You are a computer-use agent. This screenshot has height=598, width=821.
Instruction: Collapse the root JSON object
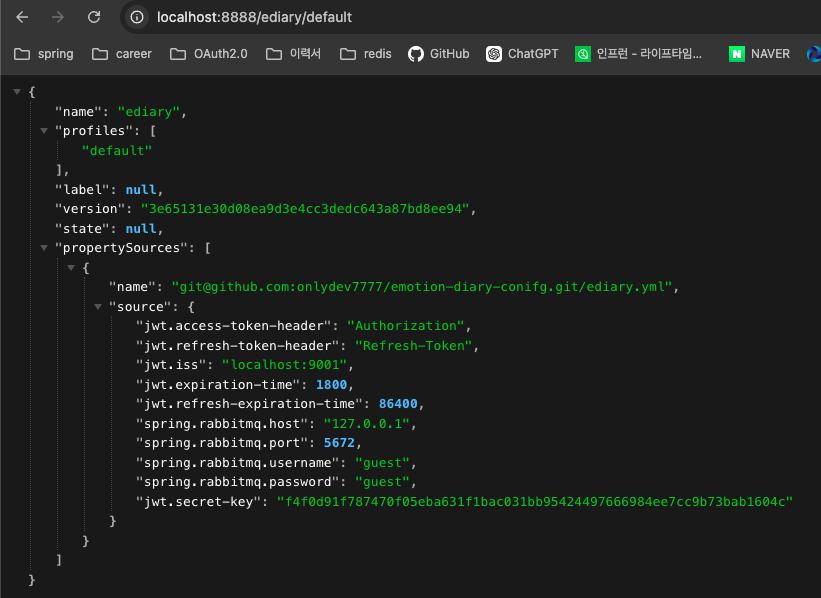click(17, 92)
